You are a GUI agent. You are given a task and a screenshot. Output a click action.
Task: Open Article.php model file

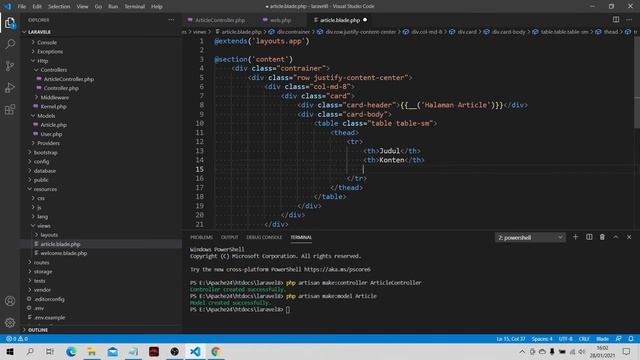[x=53, y=125]
